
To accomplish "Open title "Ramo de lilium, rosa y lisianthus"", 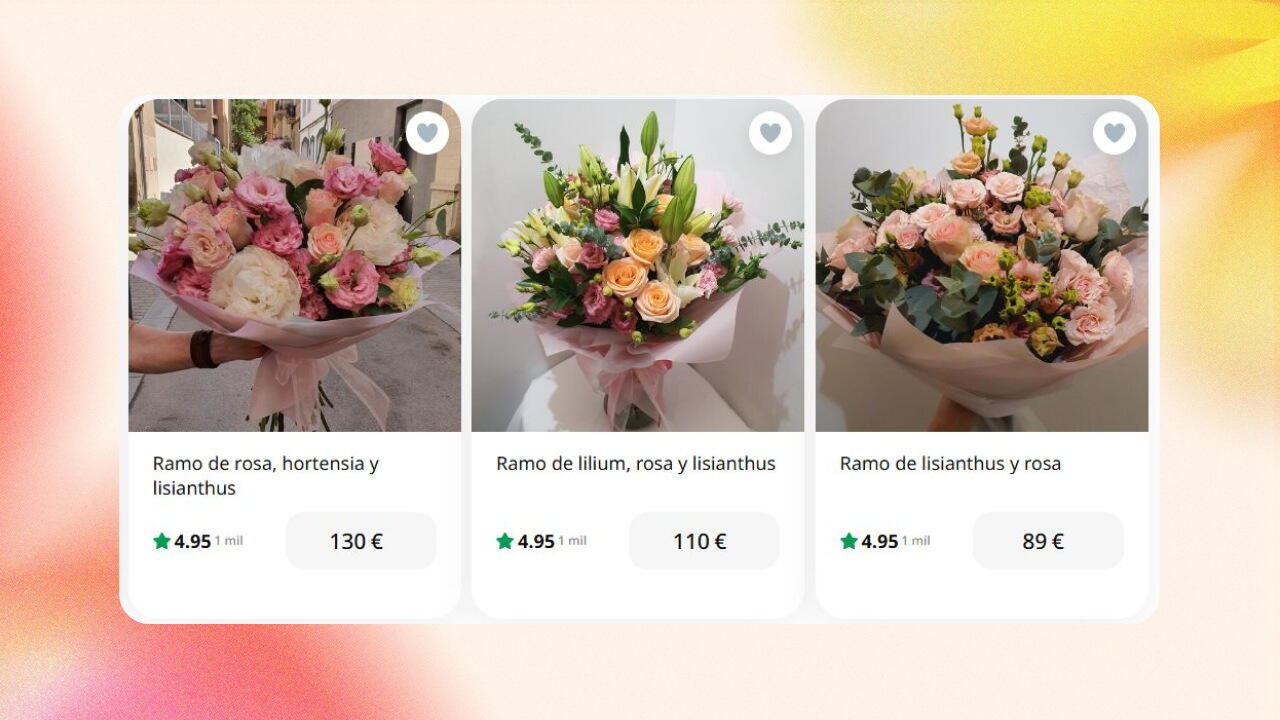I will pos(636,464).
